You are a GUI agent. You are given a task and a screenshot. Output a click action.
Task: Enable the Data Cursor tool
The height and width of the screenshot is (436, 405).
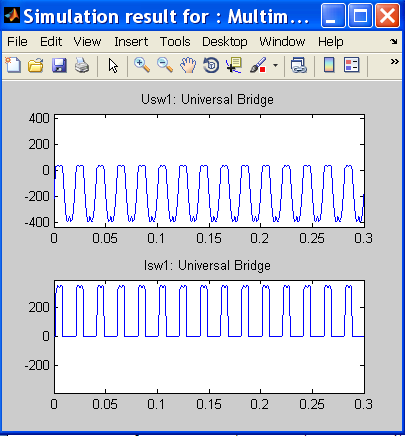coord(234,65)
